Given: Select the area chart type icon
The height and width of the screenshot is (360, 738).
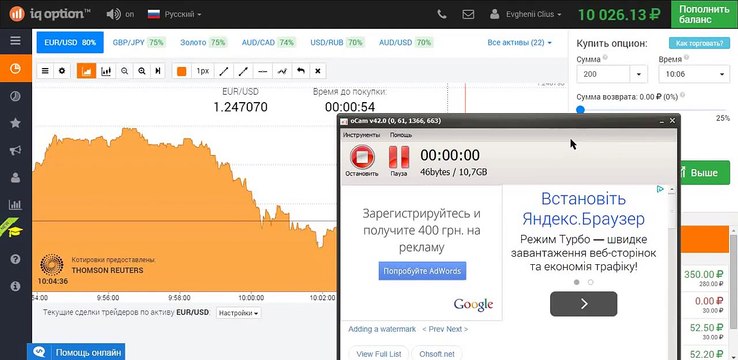Looking at the screenshot, I should tap(87, 71).
